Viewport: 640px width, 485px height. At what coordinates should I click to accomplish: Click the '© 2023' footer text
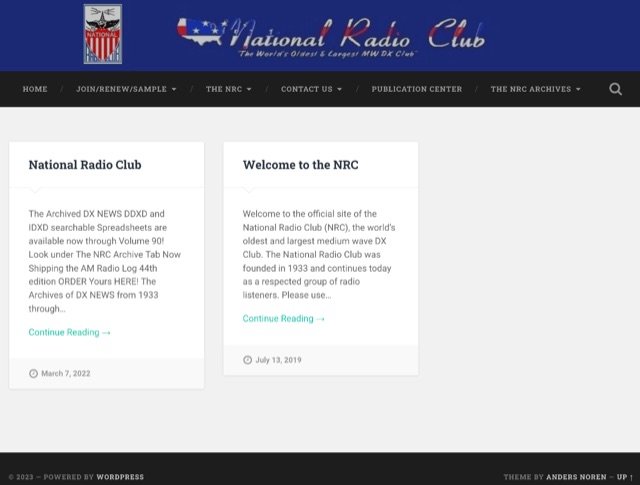[21, 477]
